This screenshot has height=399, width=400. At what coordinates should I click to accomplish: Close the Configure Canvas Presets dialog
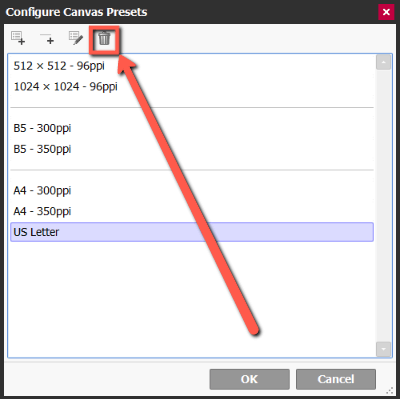(386, 12)
